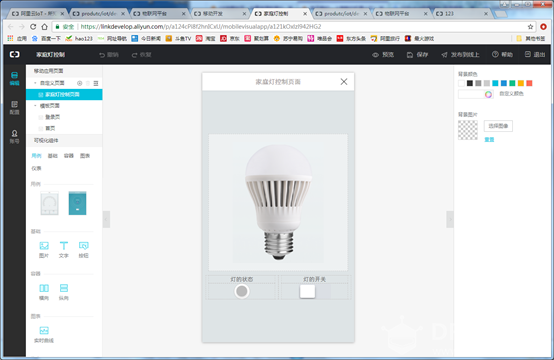Viewport: 554px width, 360px height.
Task: Select the light bulb image on canvas
Action: (278, 202)
